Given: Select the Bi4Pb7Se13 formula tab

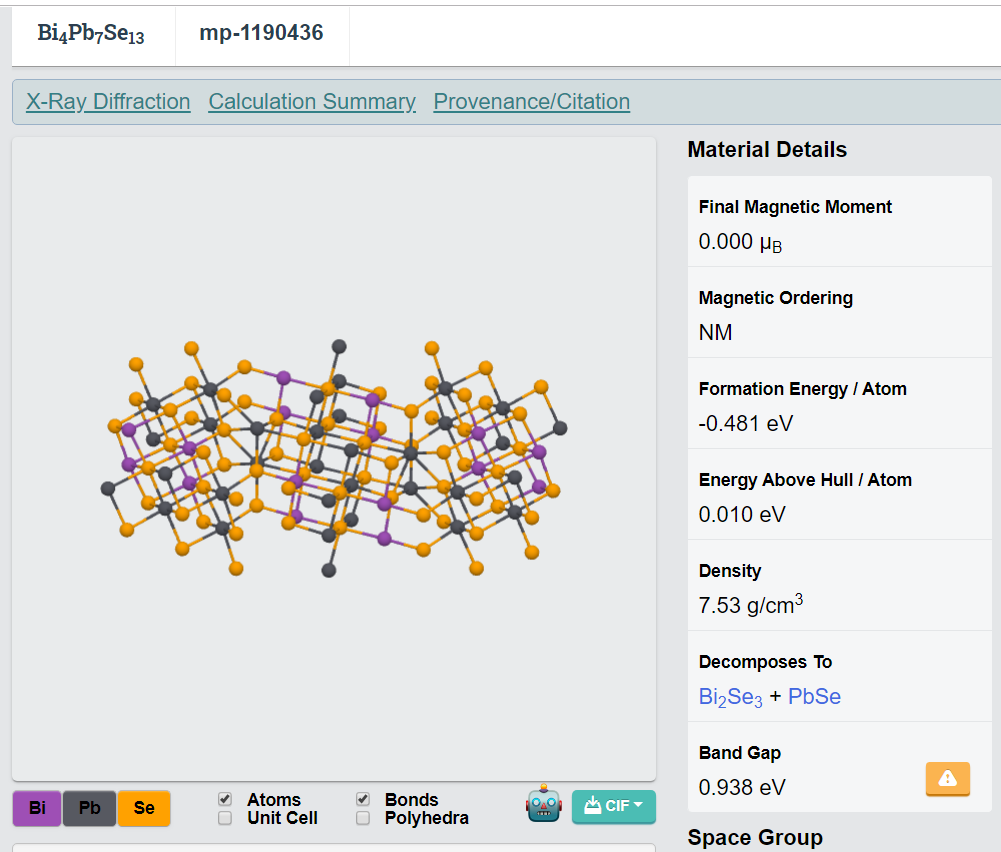Looking at the screenshot, I should 91,33.
